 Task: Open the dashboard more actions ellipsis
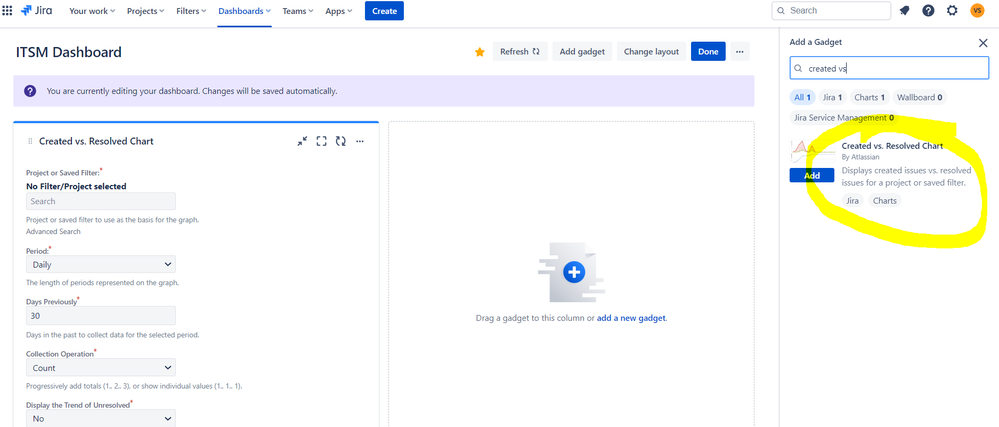(740, 52)
